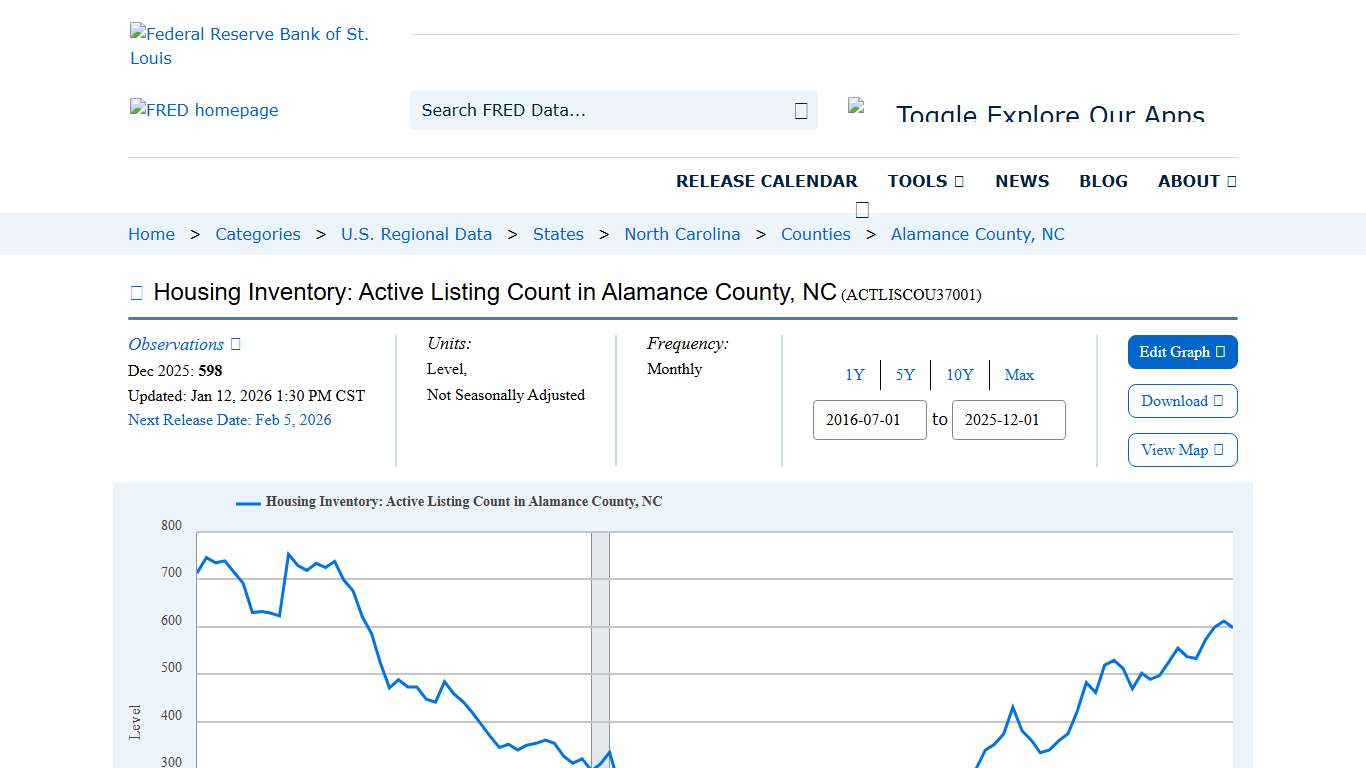Select the NEWS menu item
1366x768 pixels.
[1022, 181]
